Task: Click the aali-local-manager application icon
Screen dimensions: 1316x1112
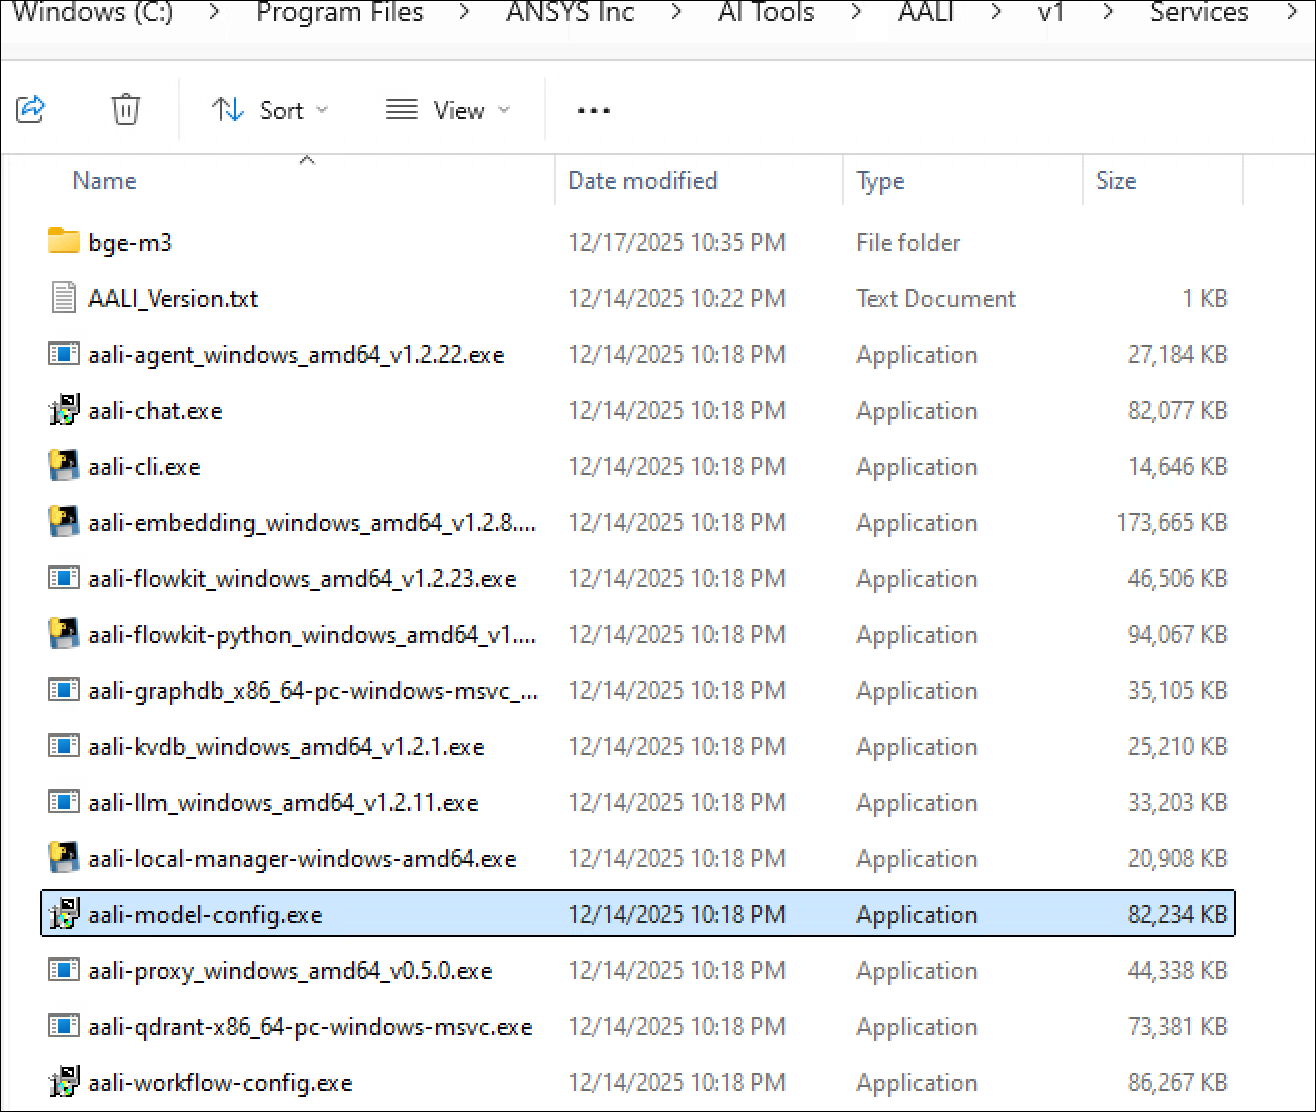Action: (x=63, y=858)
